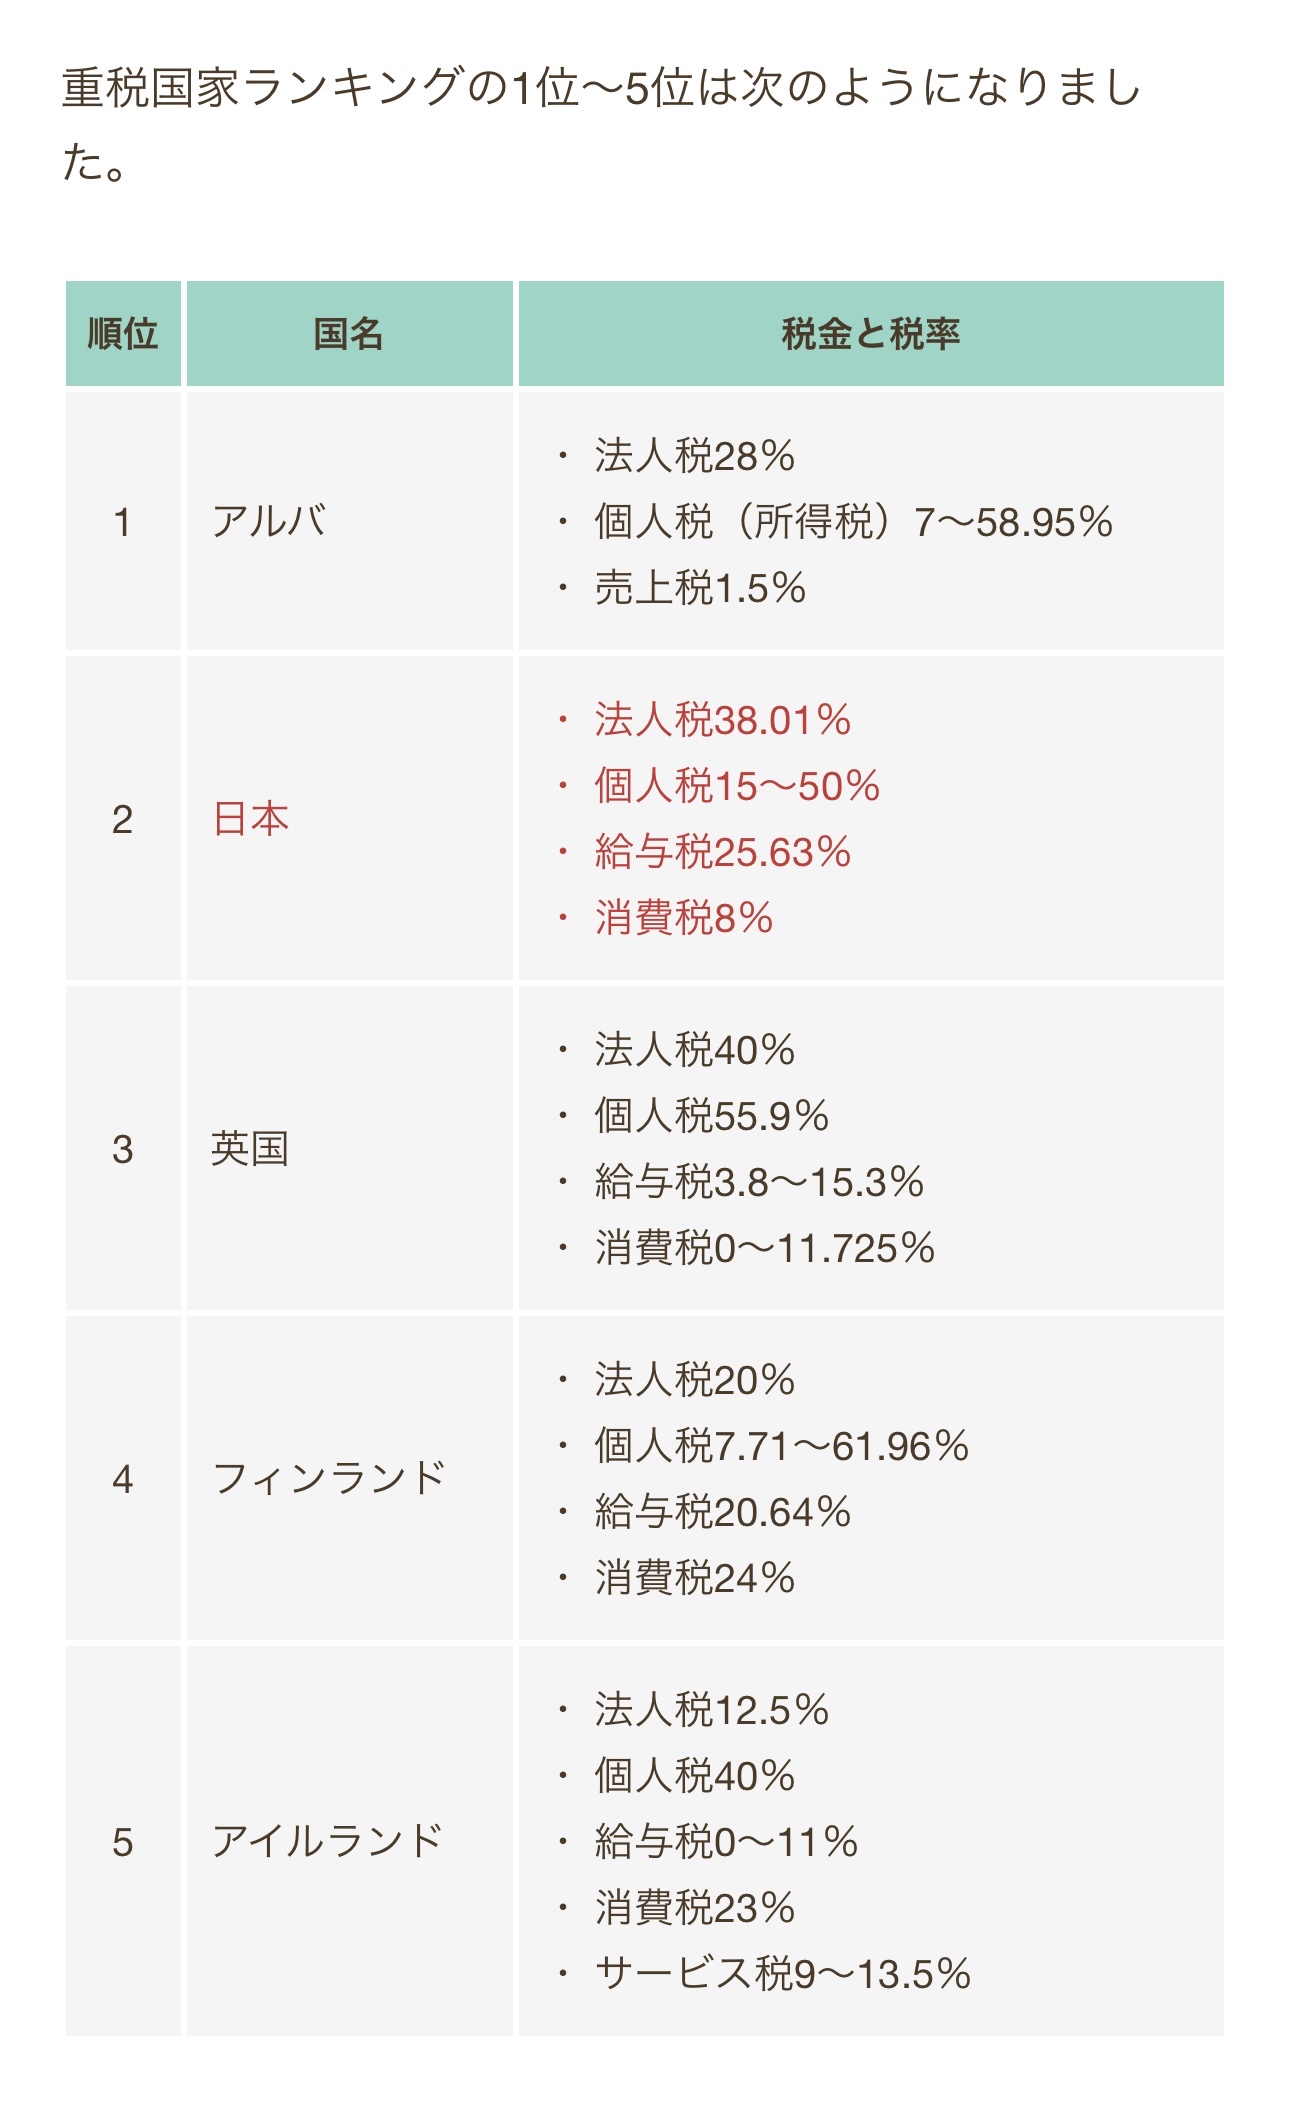The height and width of the screenshot is (2103, 1290).
Task: Click the red 日本 country name
Action: (x=251, y=819)
